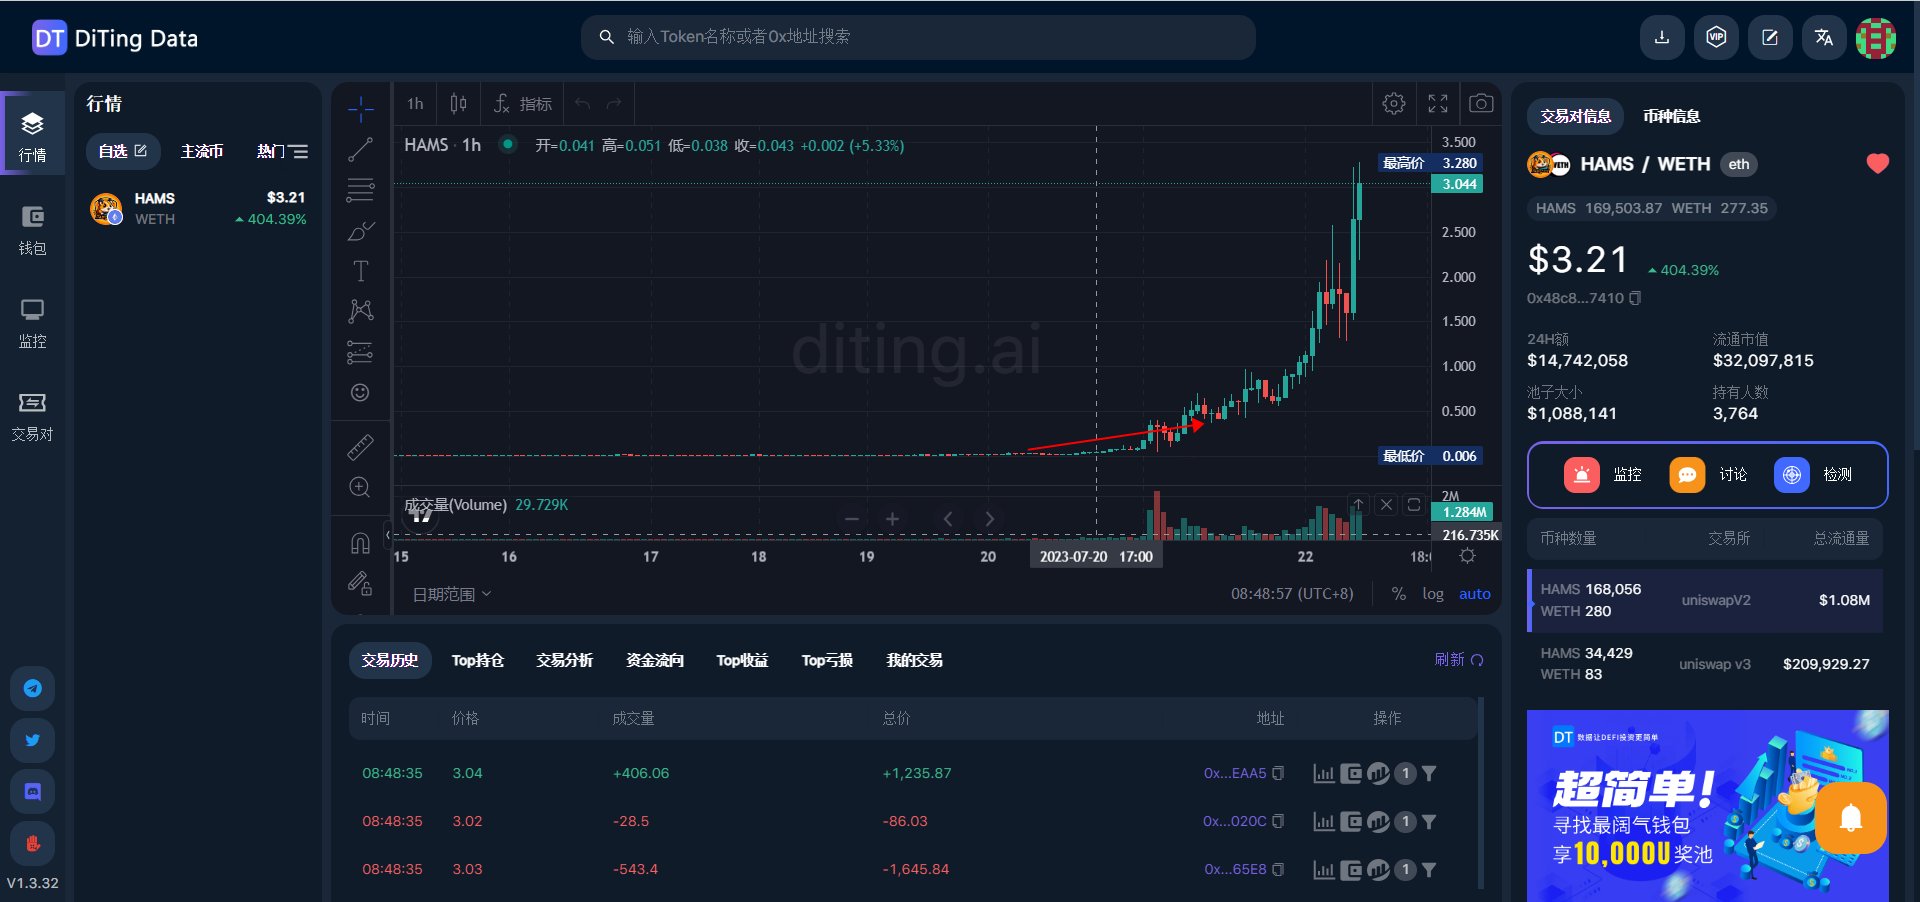Activate the magnifier zoom tool

pyautogui.click(x=359, y=487)
